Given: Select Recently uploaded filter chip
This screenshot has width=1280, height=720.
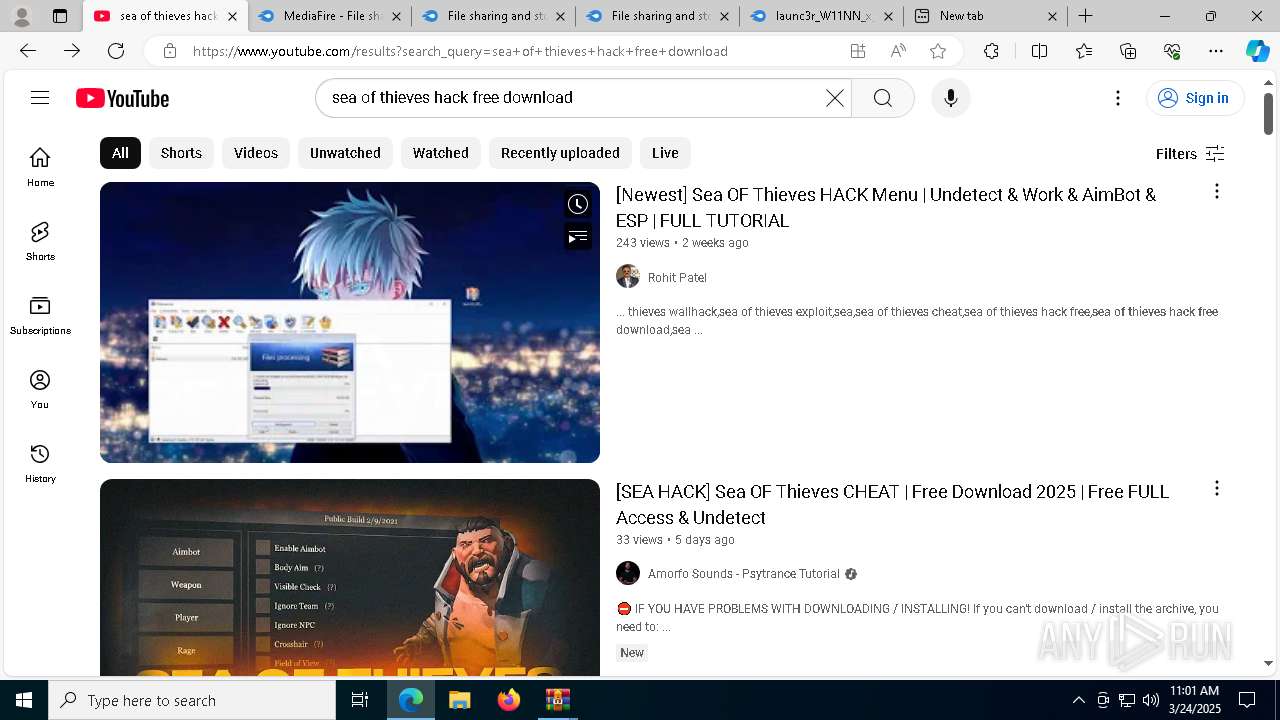Looking at the screenshot, I should click(x=560, y=153).
